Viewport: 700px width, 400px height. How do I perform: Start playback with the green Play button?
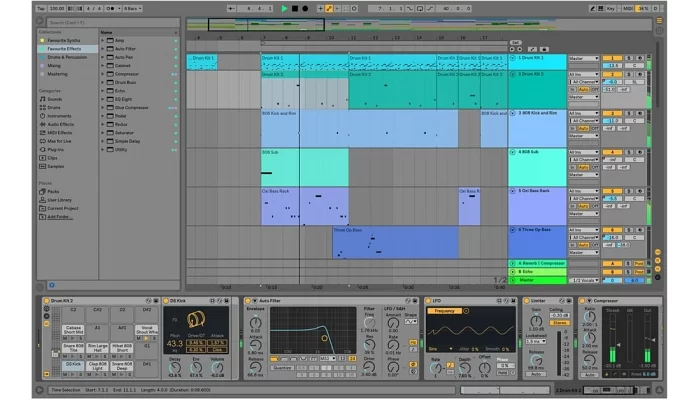[284, 8]
